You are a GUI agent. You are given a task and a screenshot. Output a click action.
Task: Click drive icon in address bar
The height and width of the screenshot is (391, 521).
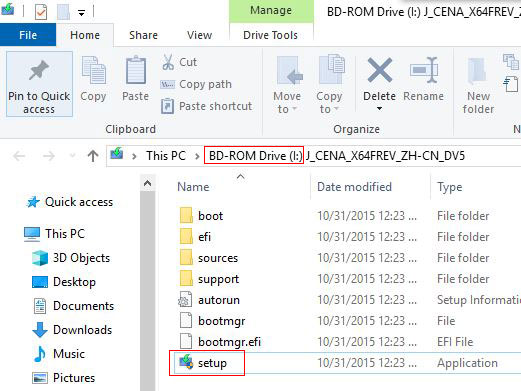(x=117, y=154)
